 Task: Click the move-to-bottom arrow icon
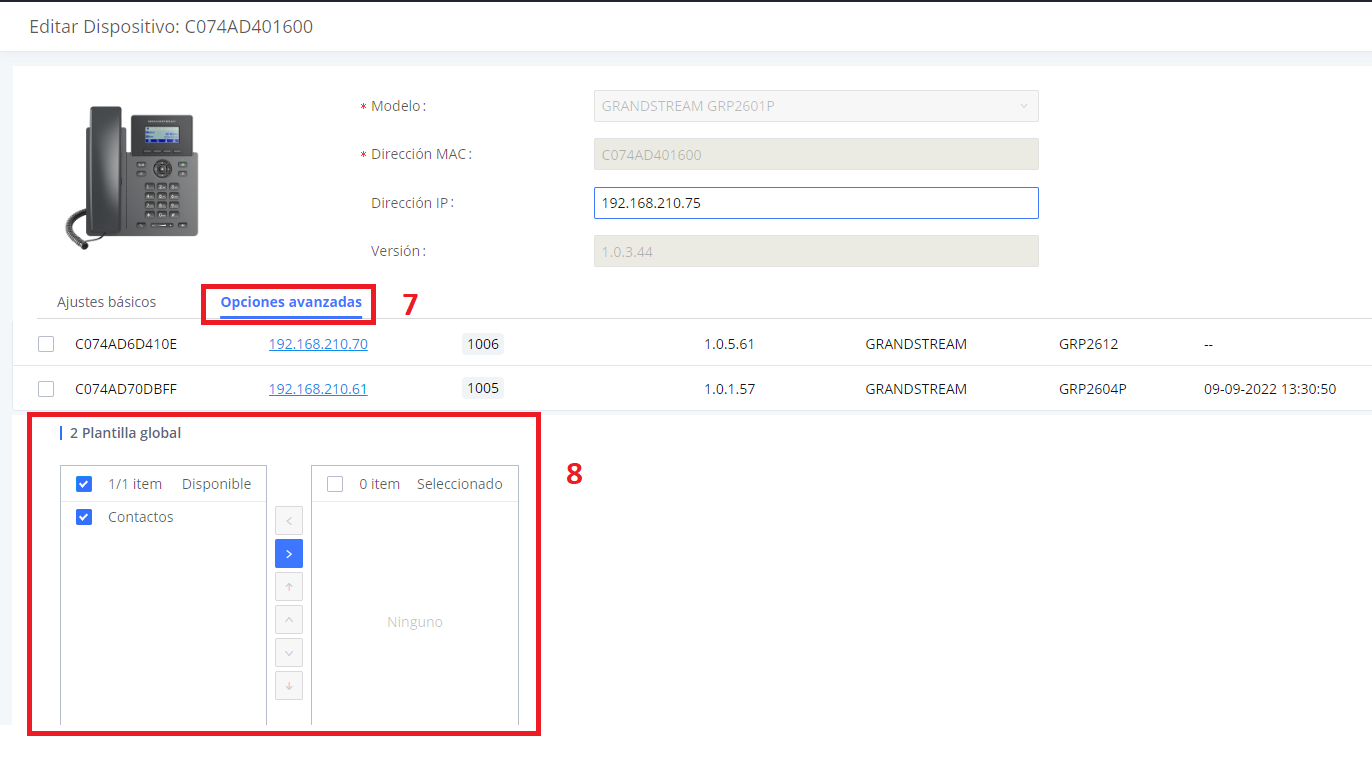(288, 685)
